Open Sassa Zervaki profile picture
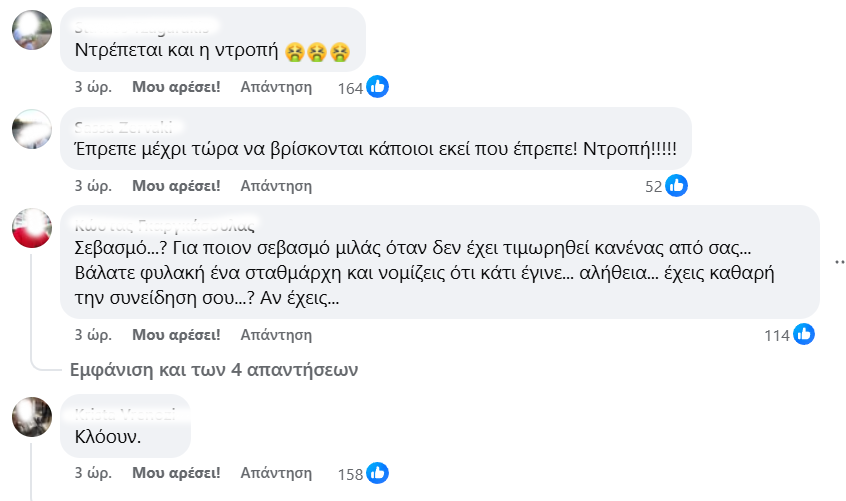This screenshot has width=846, height=501. coord(32,129)
